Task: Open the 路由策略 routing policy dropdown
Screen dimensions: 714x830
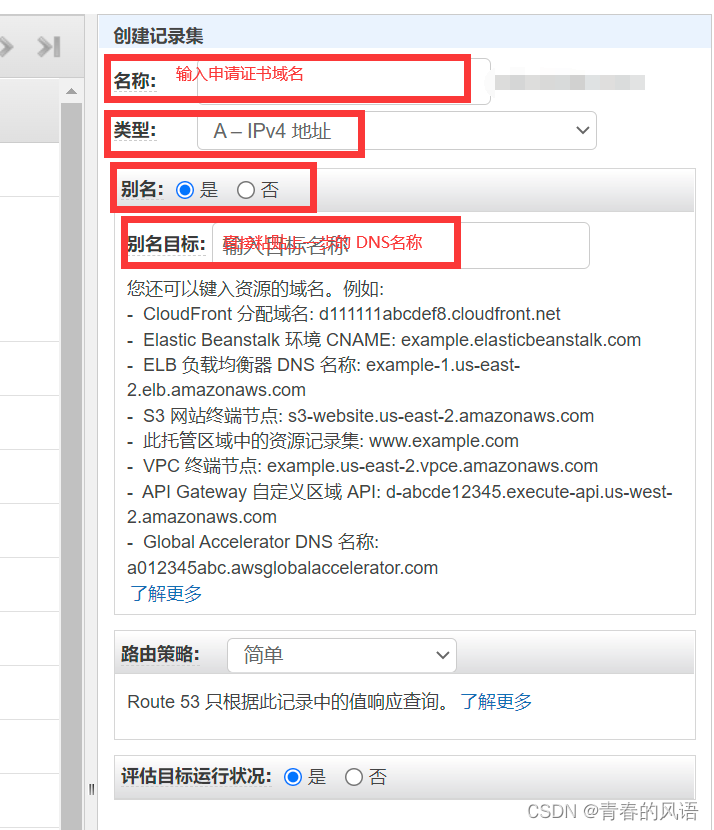Action: (342, 655)
